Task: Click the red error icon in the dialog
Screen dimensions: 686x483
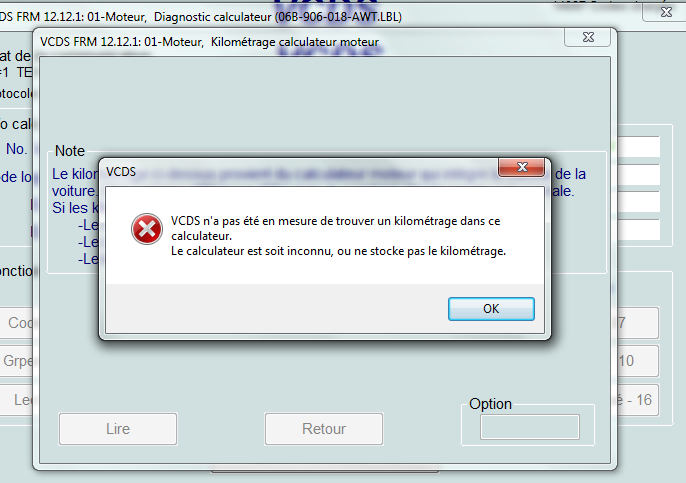Action: point(147,229)
